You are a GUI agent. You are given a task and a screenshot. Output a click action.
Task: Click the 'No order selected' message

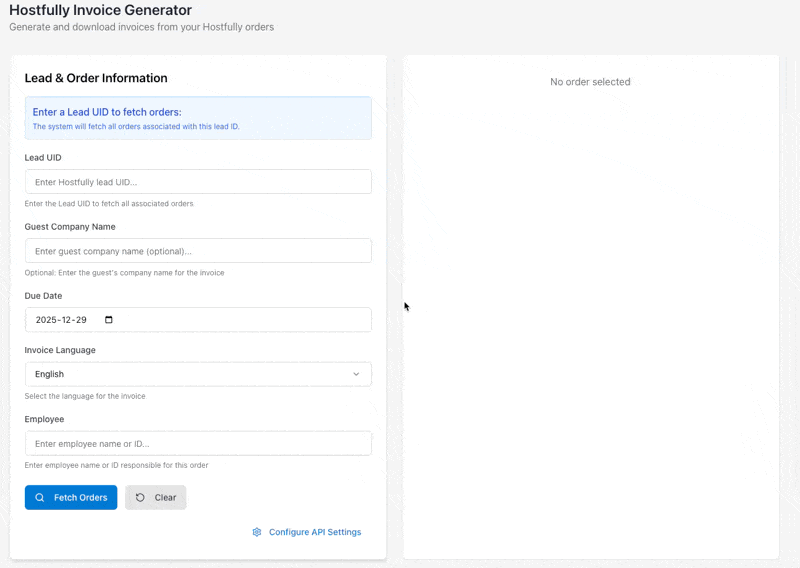590,82
